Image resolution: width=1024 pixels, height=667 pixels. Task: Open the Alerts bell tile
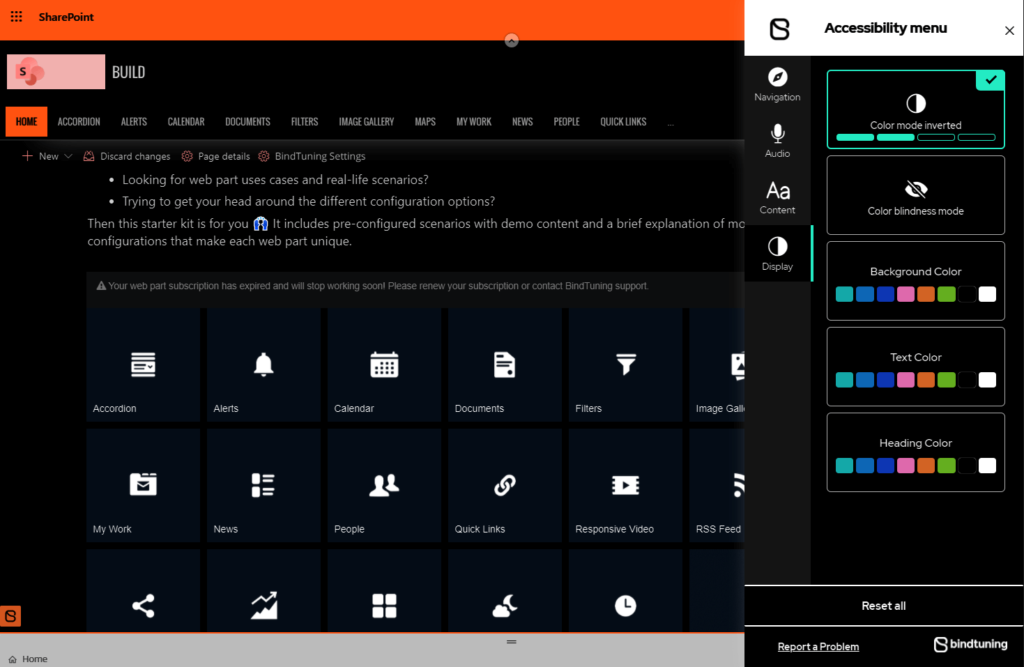click(264, 365)
